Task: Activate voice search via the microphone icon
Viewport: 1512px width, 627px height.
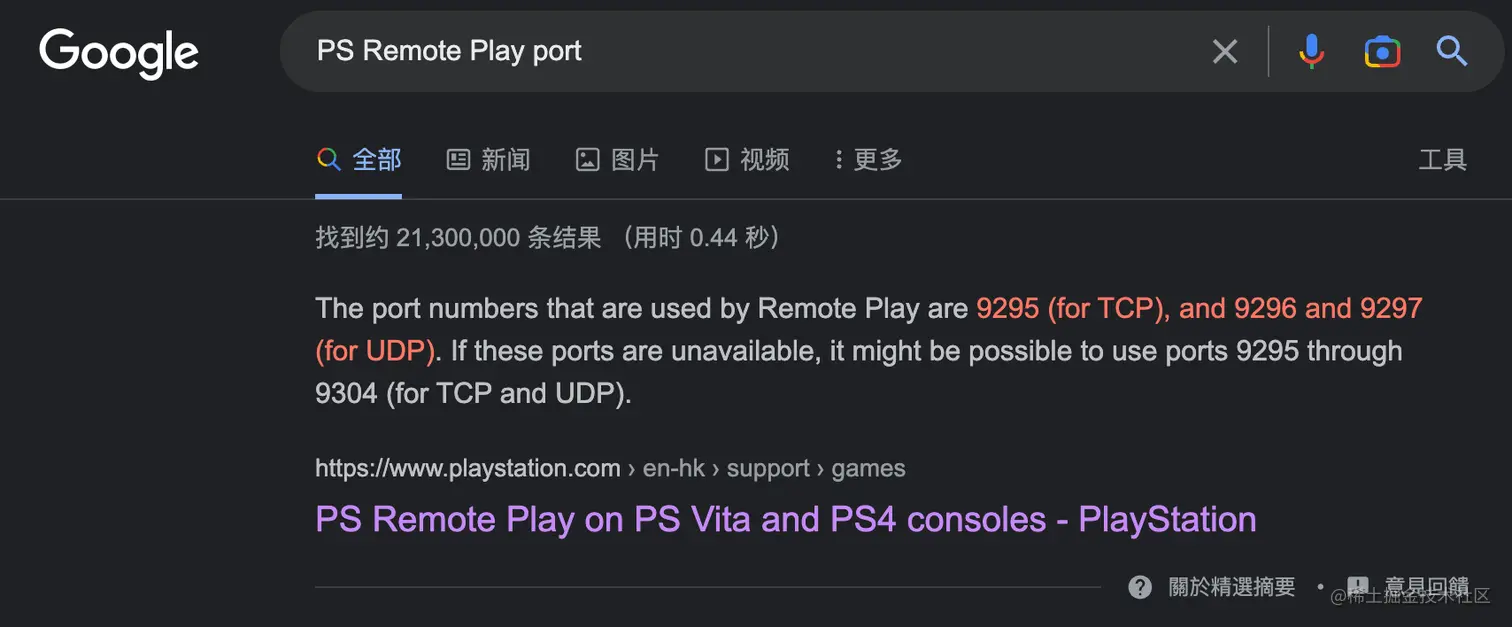Action: tap(1311, 51)
